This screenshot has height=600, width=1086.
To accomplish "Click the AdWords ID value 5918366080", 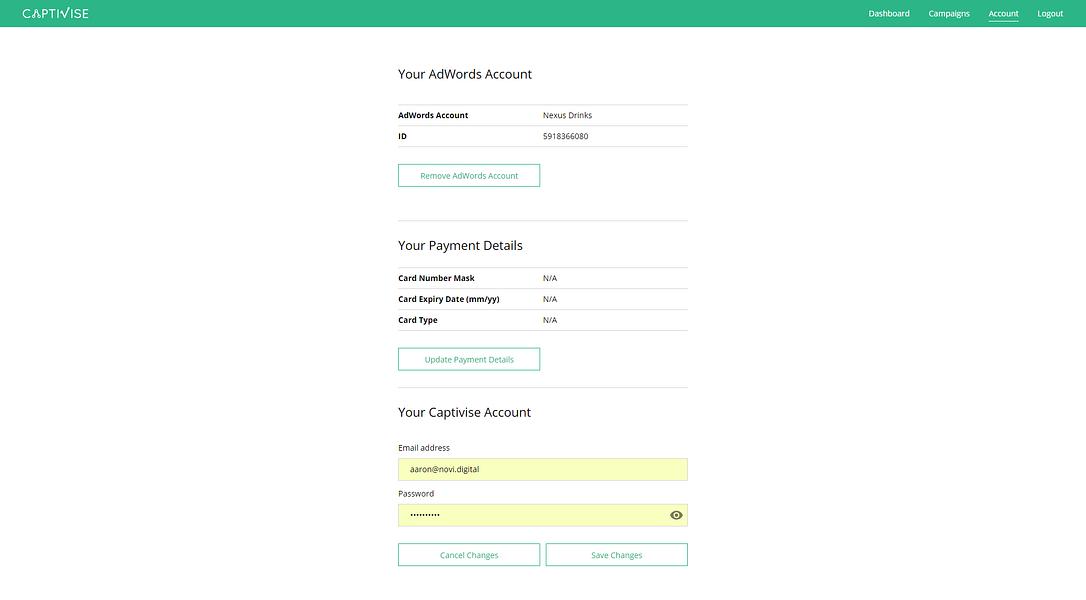I will click(565, 136).
